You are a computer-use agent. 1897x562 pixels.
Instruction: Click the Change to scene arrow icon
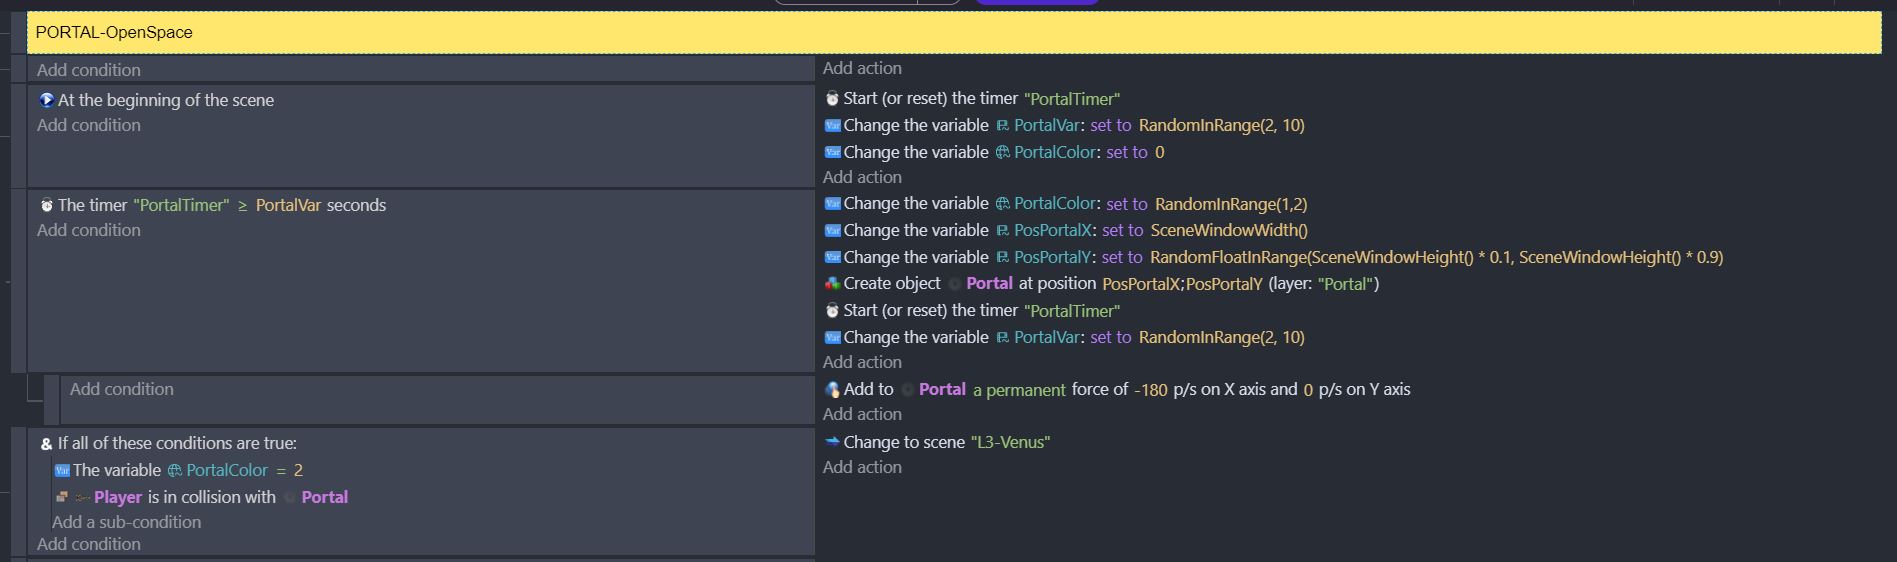coord(832,442)
